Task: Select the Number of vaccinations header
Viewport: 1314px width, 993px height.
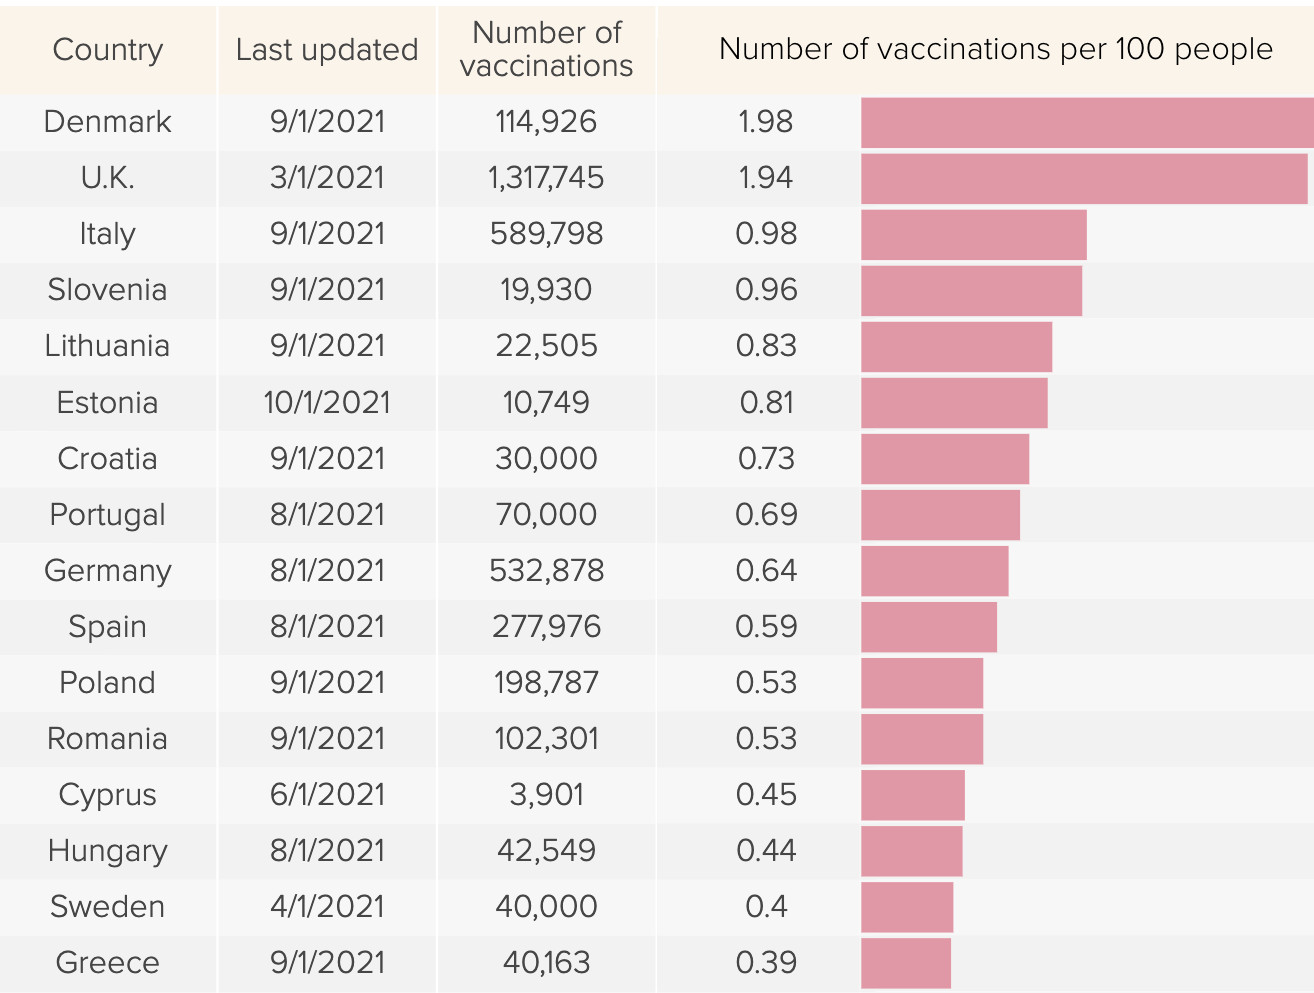Action: coord(547,49)
